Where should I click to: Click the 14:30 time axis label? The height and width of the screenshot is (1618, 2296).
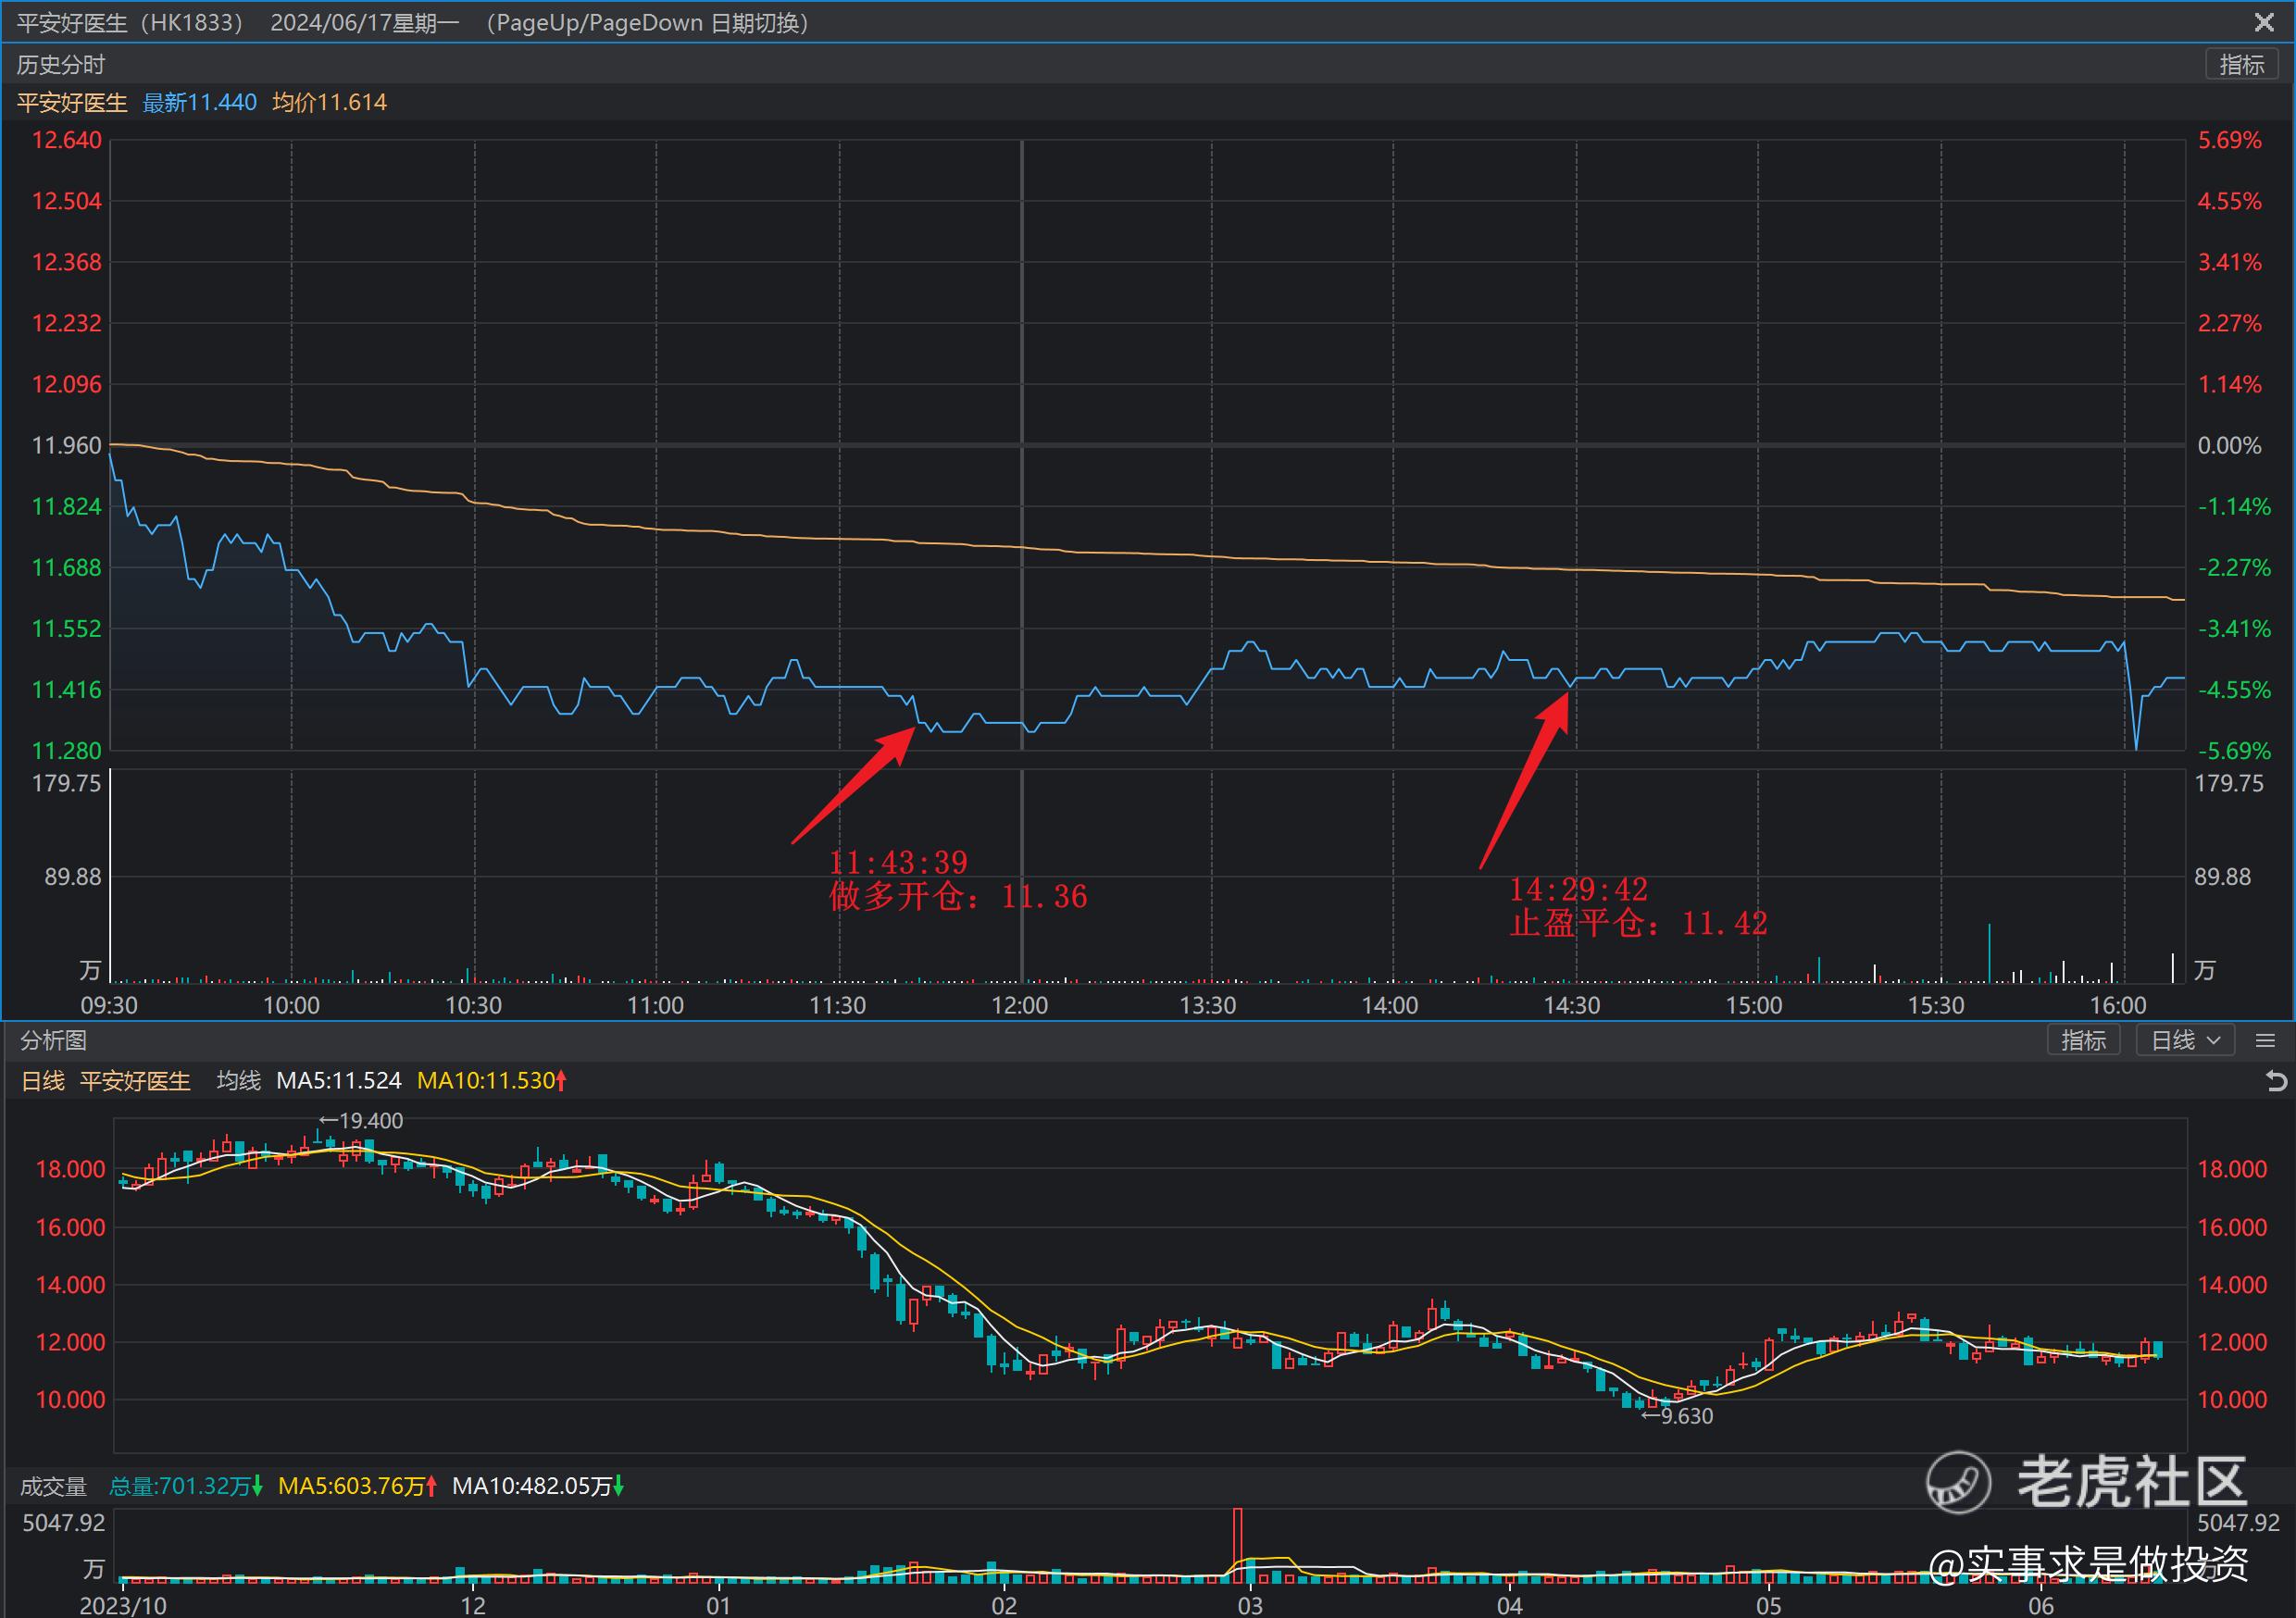[1572, 1005]
